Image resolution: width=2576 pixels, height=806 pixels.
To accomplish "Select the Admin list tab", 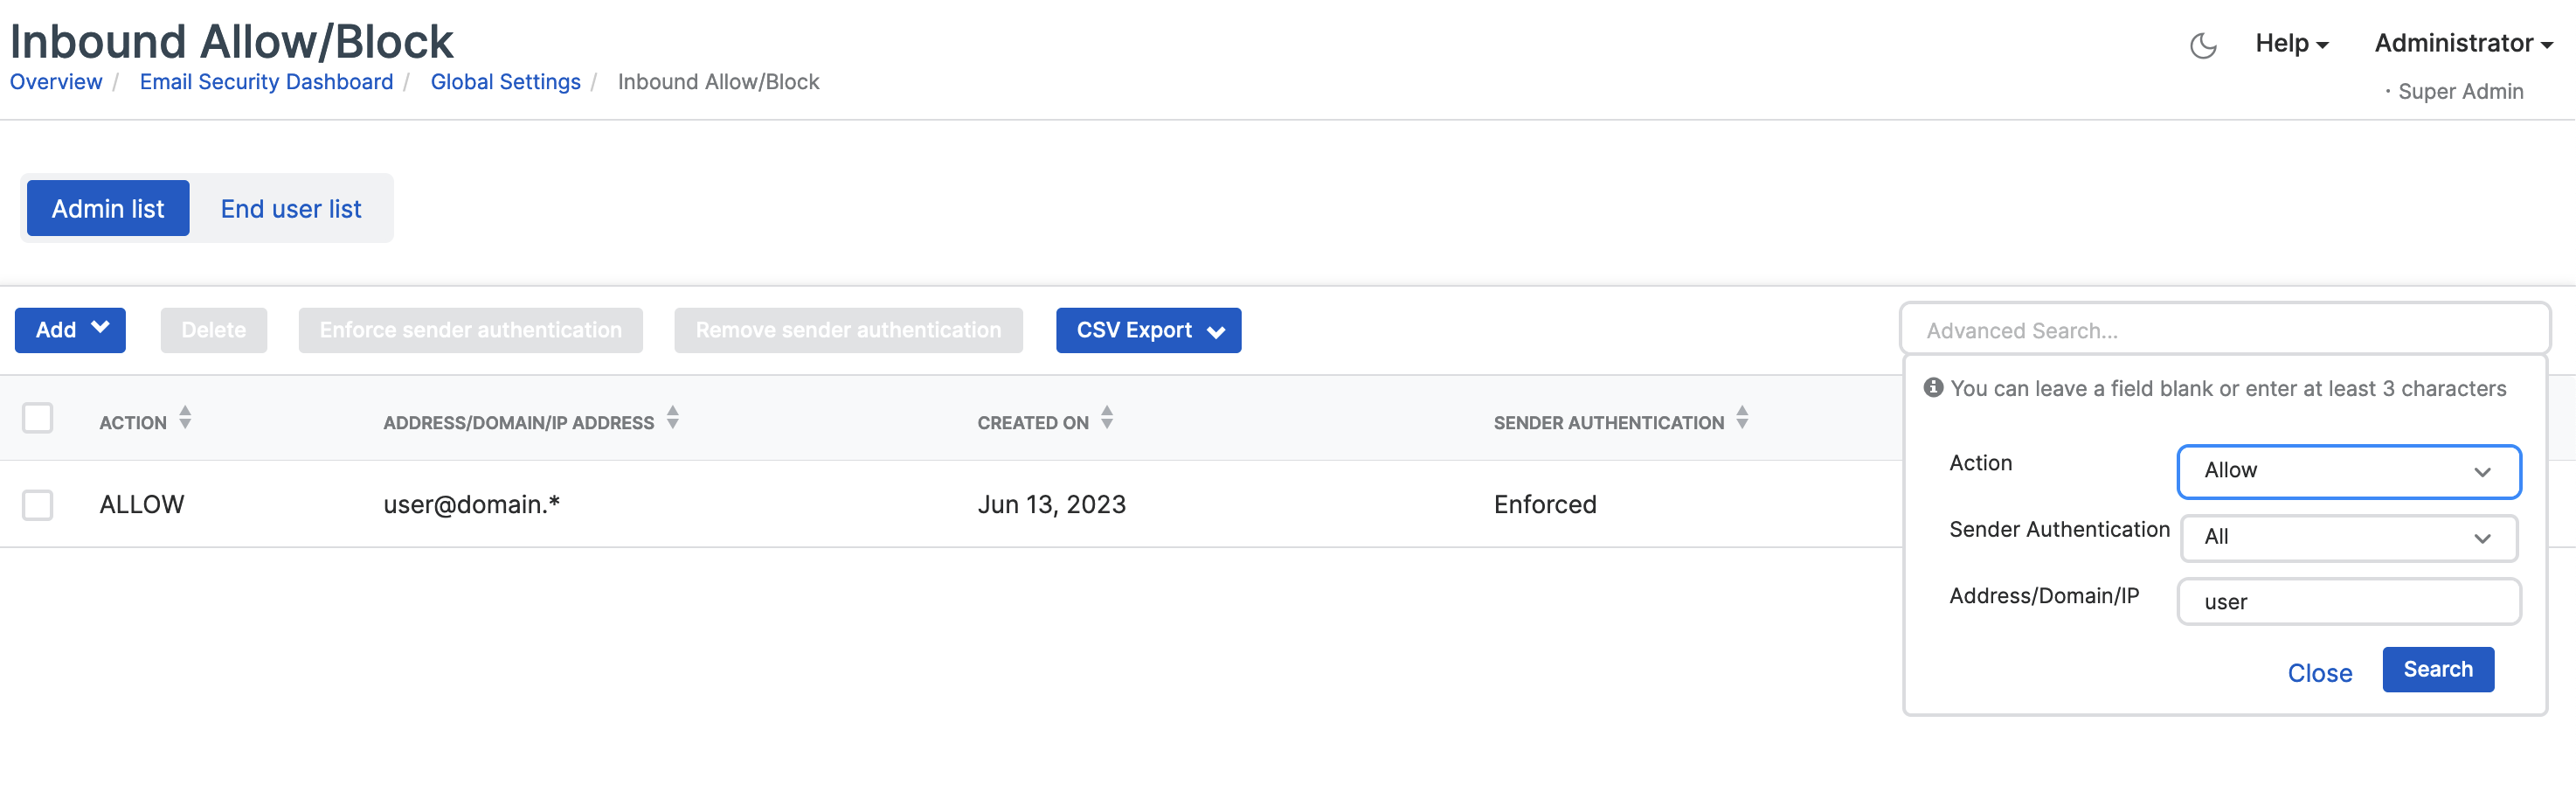I will (108, 209).
